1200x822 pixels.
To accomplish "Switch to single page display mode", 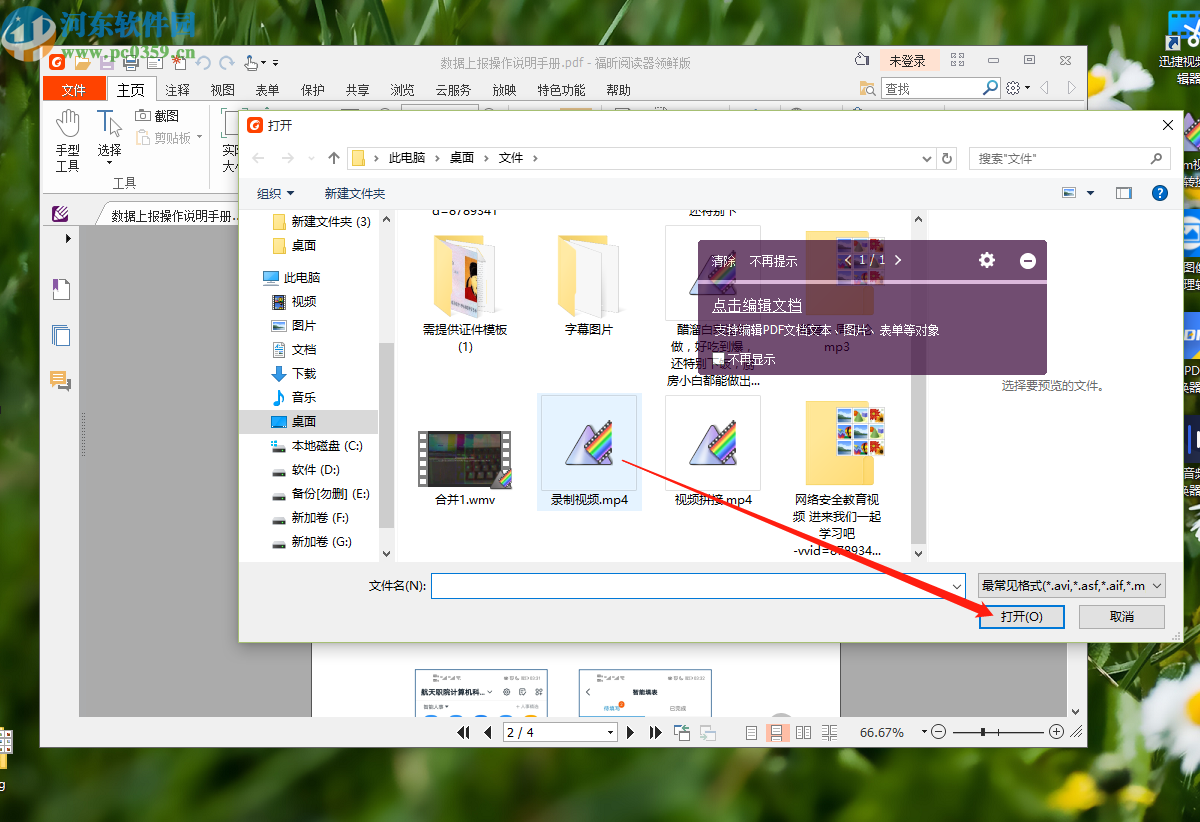I will click(x=751, y=732).
